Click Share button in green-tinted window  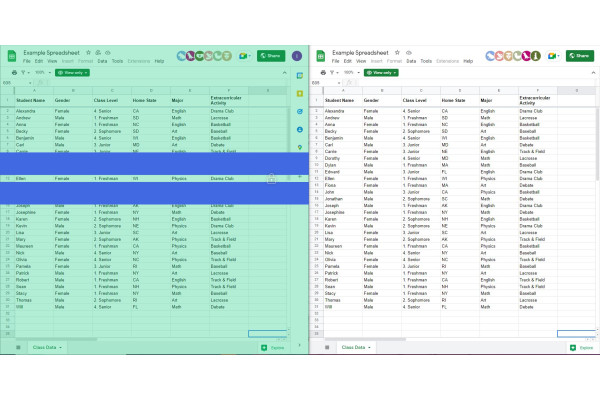coord(271,56)
